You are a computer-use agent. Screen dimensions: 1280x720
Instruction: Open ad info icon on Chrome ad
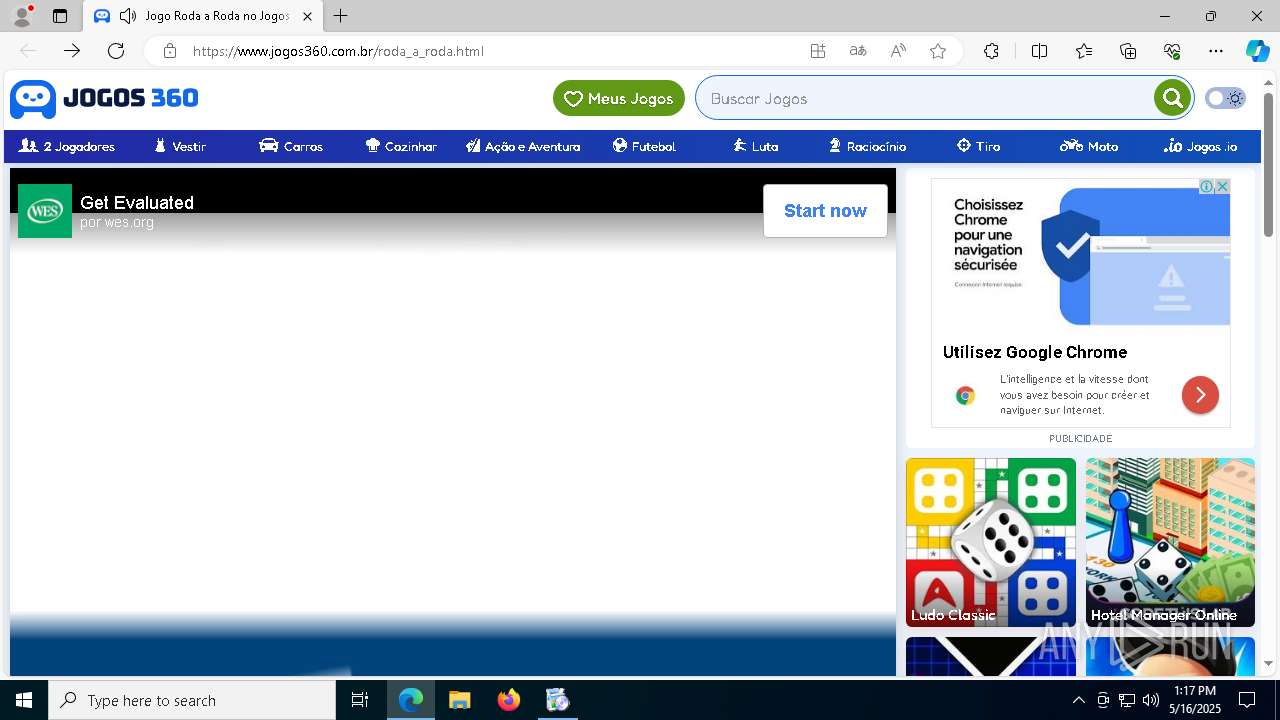pos(1207,186)
